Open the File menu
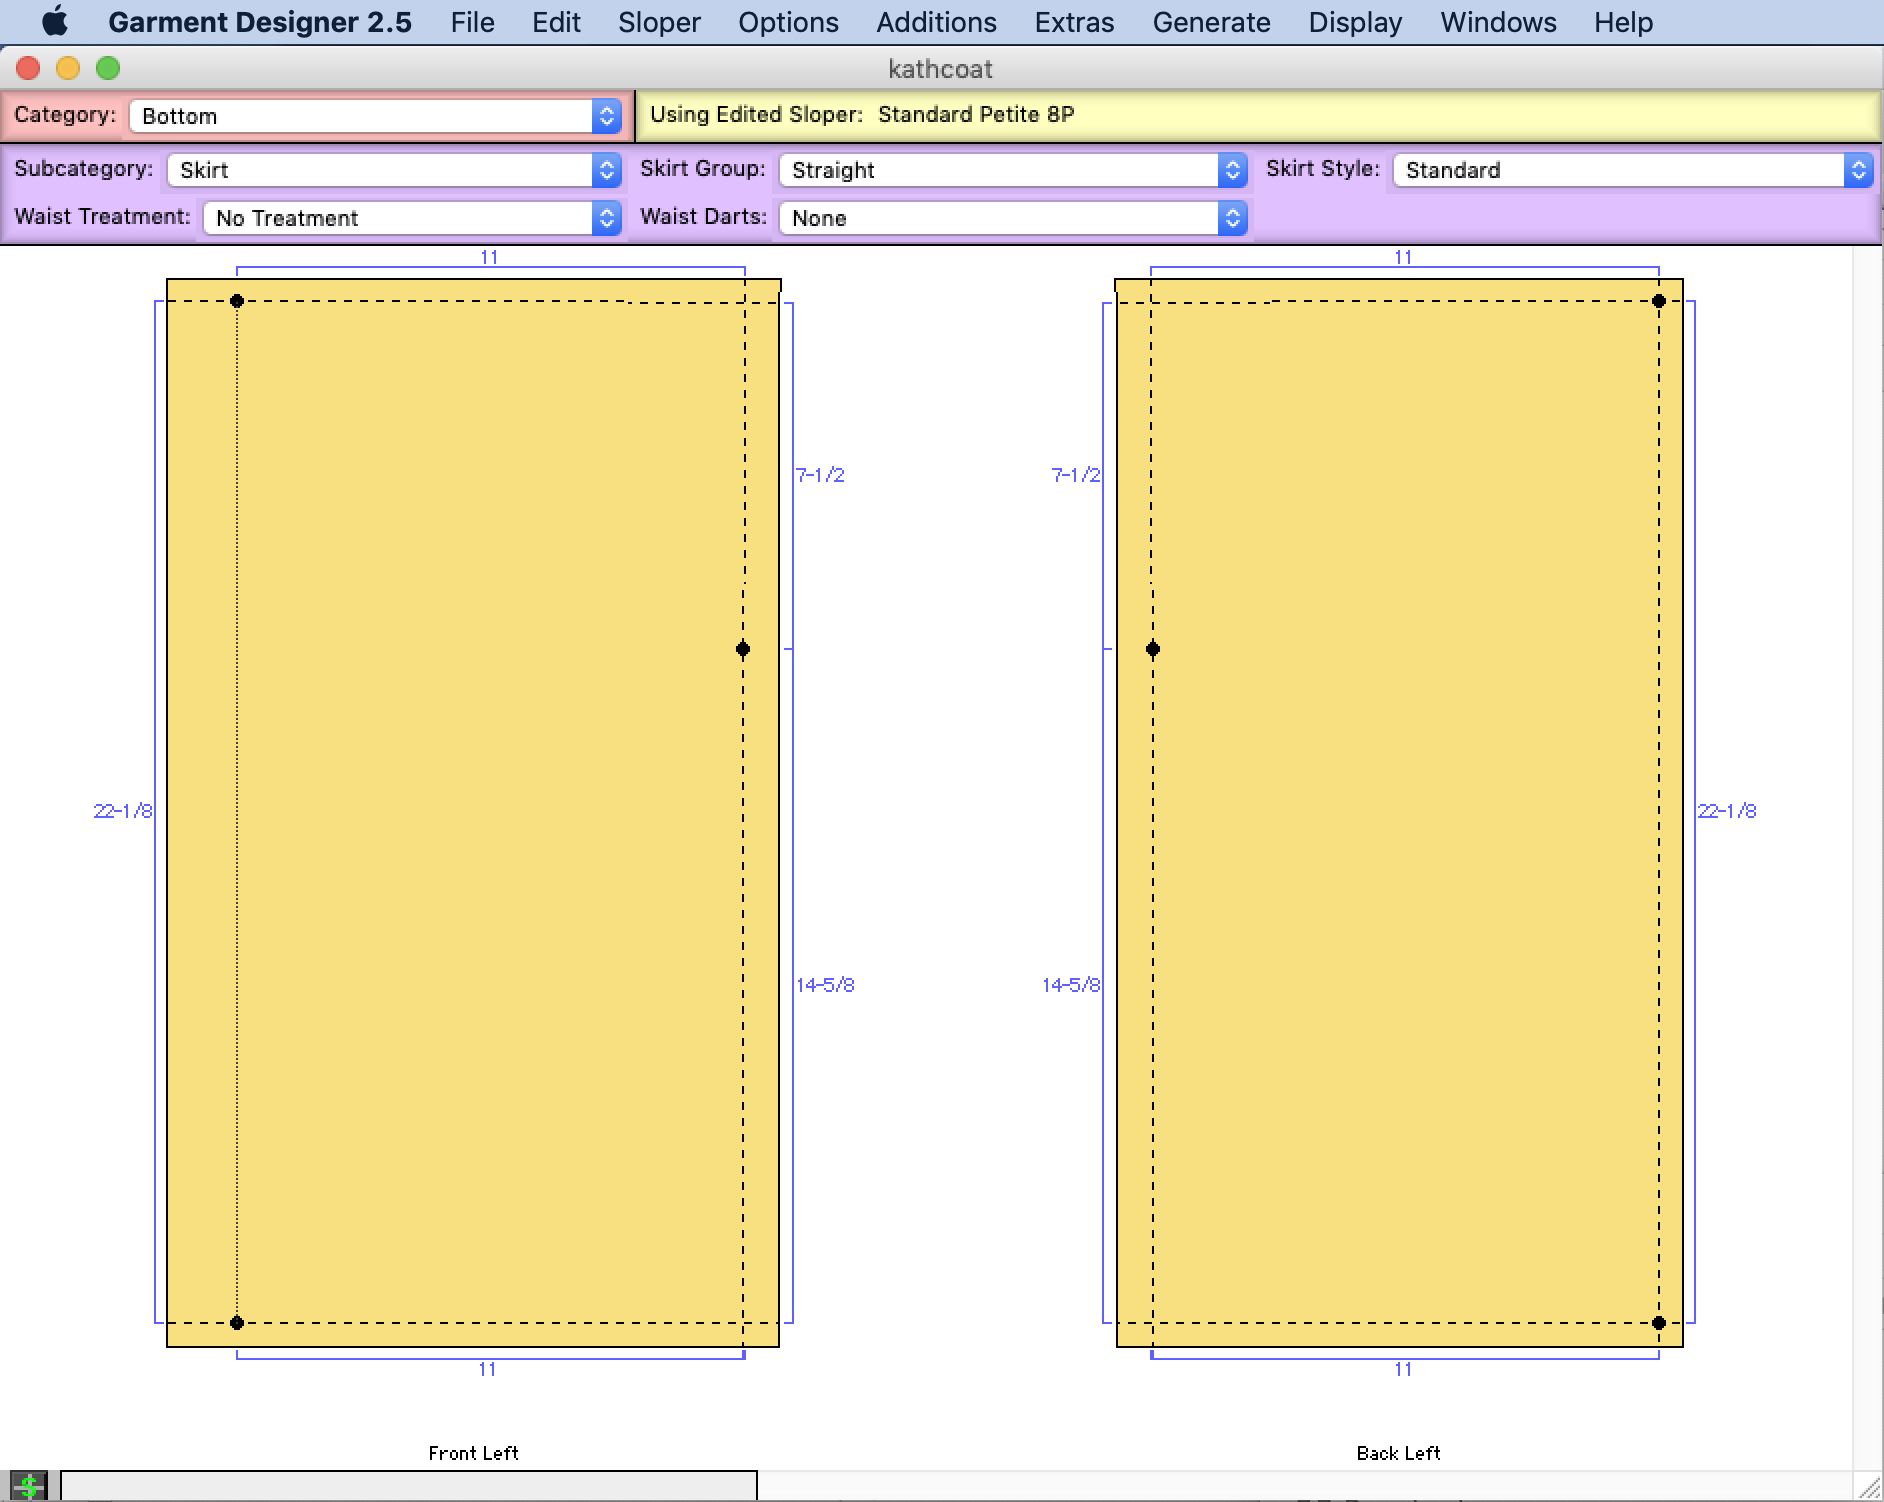This screenshot has height=1502, width=1884. [472, 22]
